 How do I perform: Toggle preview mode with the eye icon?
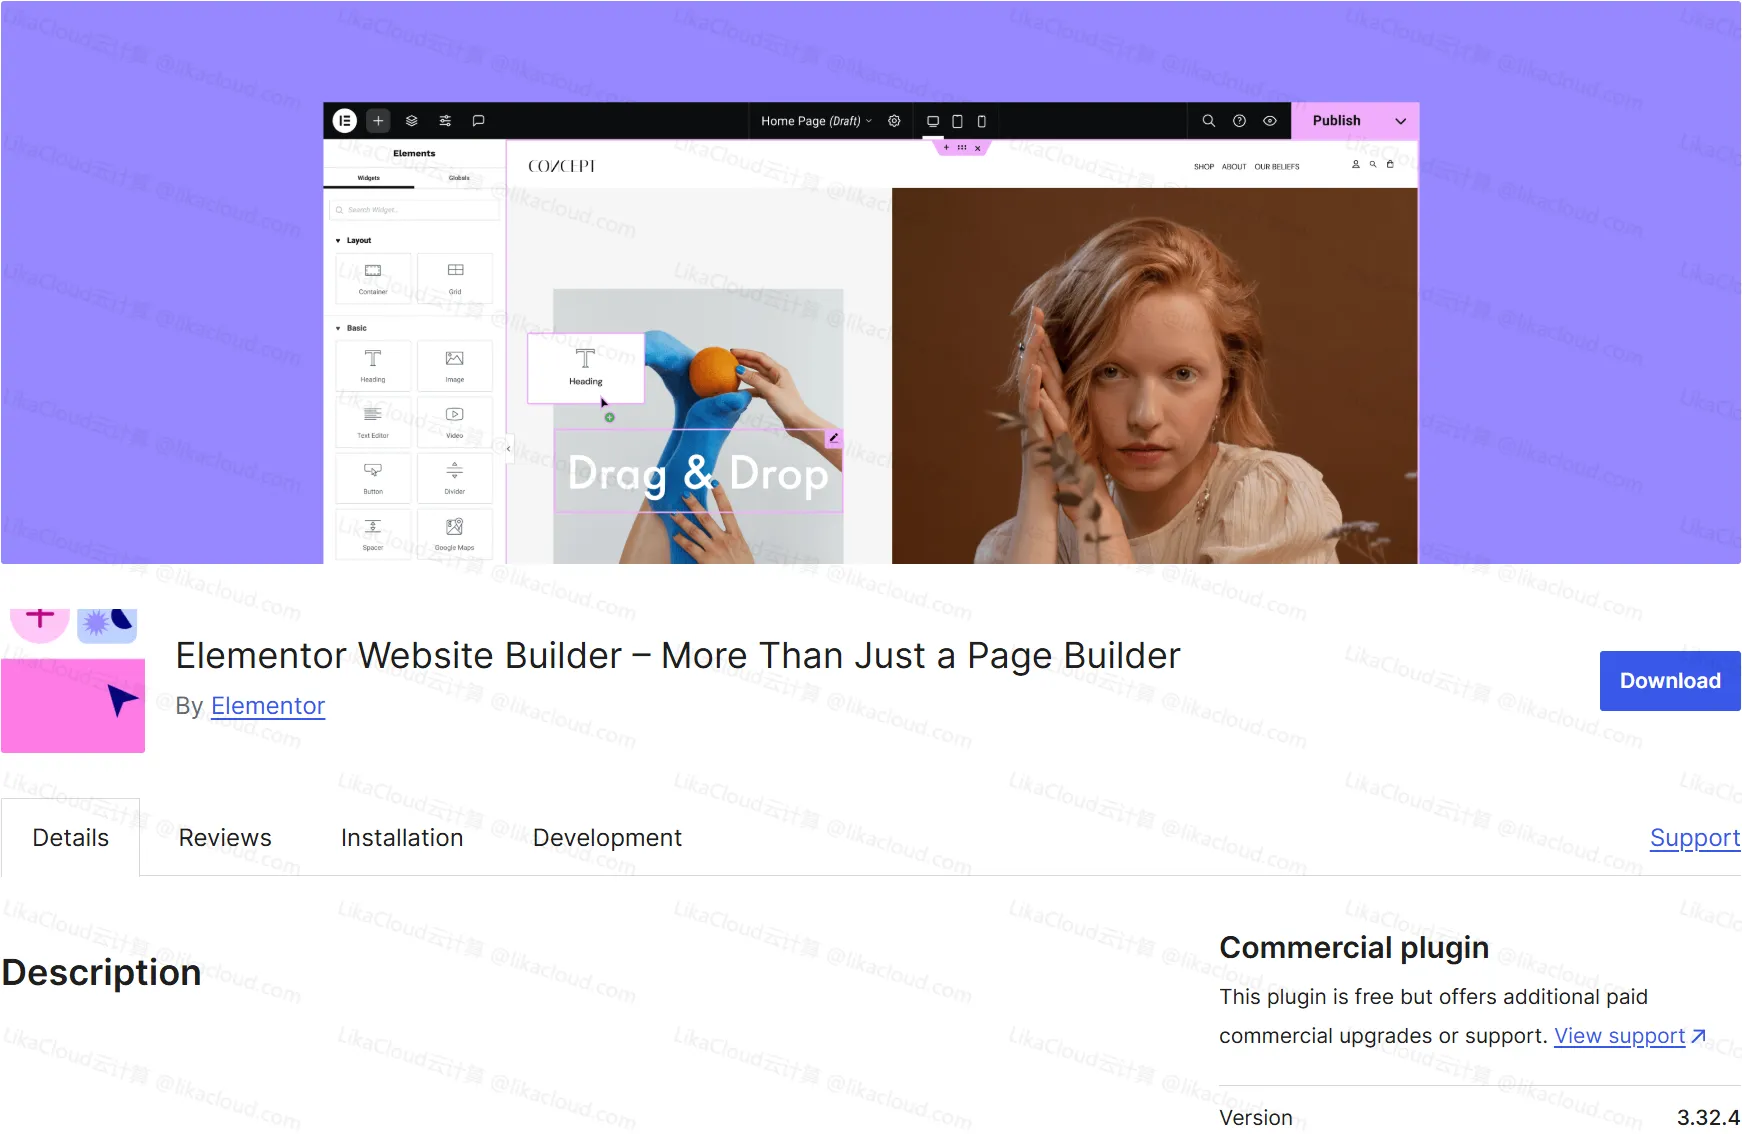click(x=1269, y=120)
